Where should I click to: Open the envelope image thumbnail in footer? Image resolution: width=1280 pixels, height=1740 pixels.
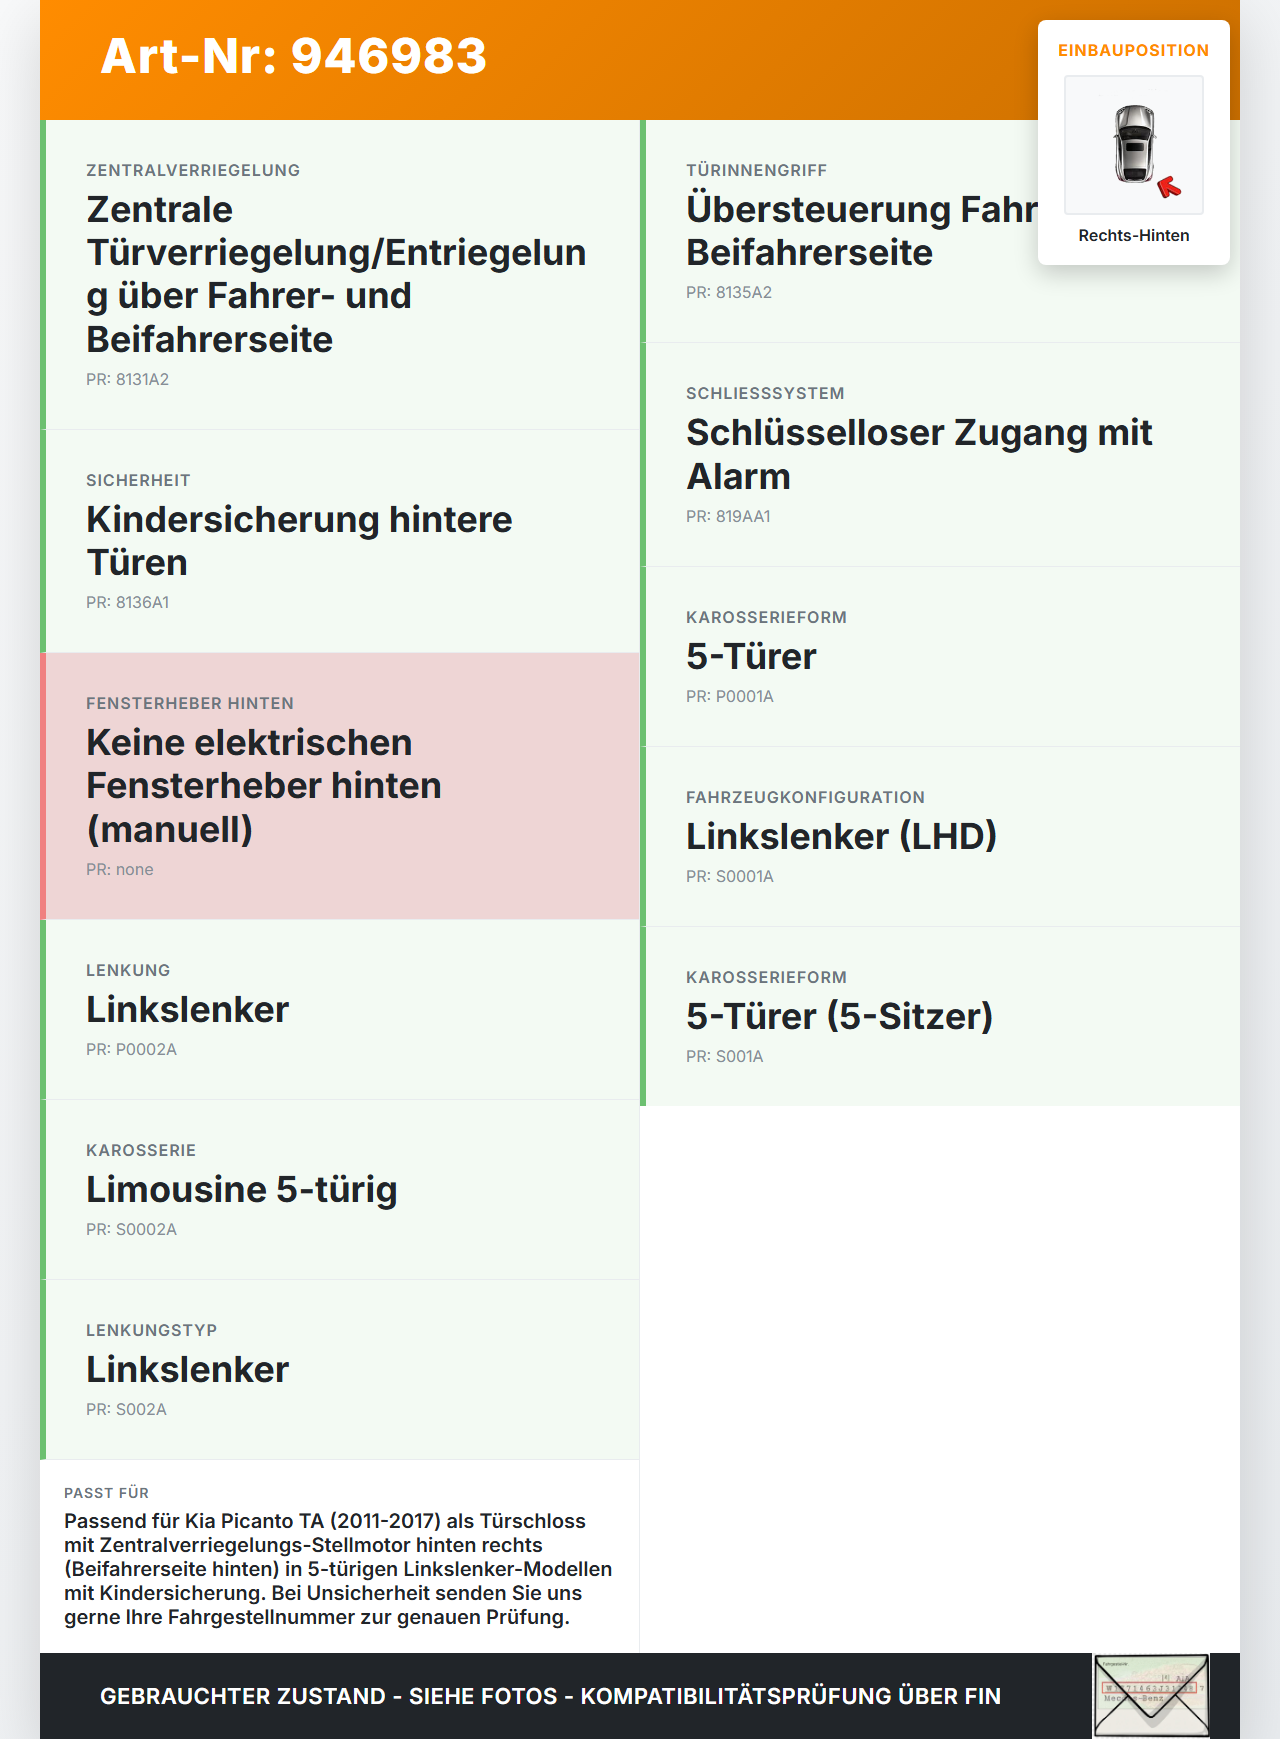click(1151, 1696)
